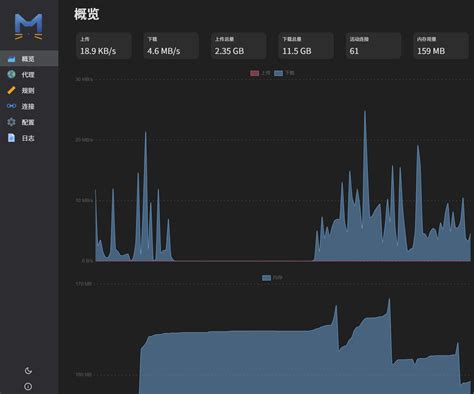
Task: Toggle dark mode with moon icon
Action: (28, 370)
